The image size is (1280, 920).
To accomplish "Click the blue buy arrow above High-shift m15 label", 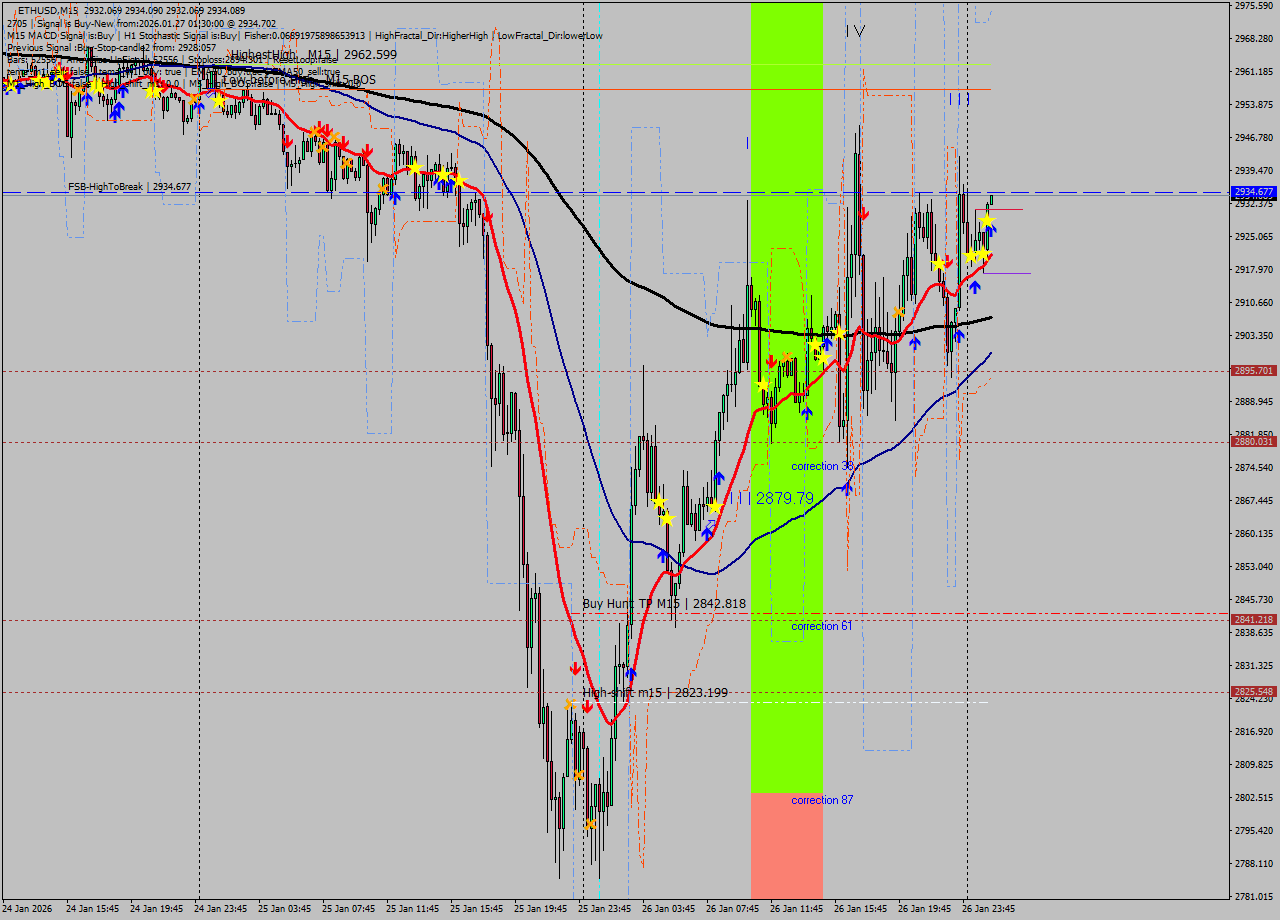I will pyautogui.click(x=631, y=674).
